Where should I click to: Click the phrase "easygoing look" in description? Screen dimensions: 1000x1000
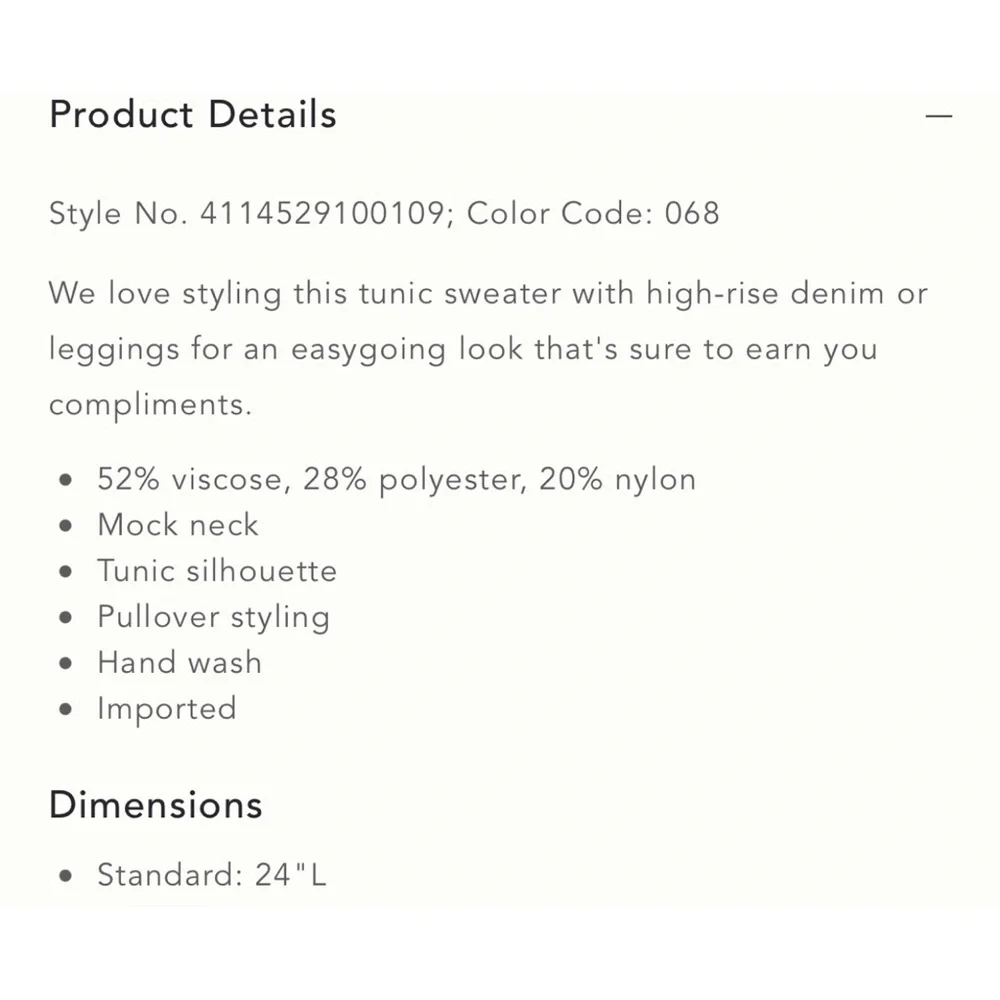coord(435,350)
